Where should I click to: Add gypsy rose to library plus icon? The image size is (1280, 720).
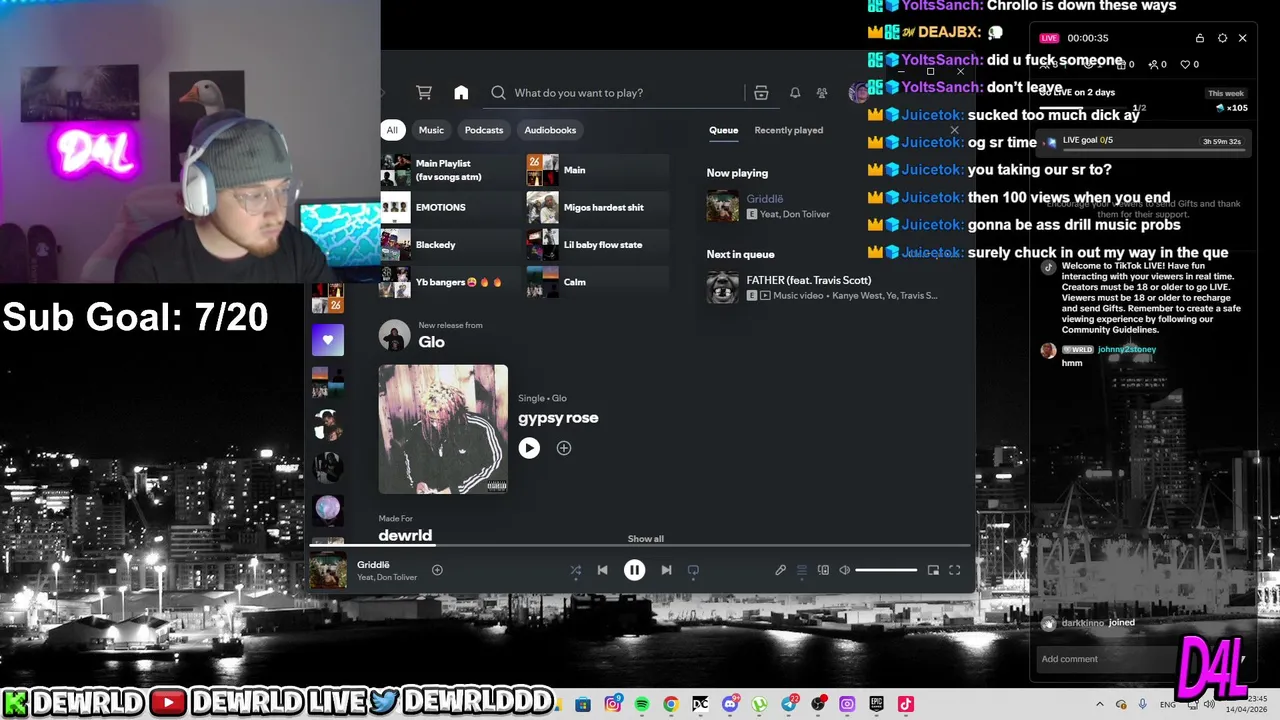click(564, 448)
